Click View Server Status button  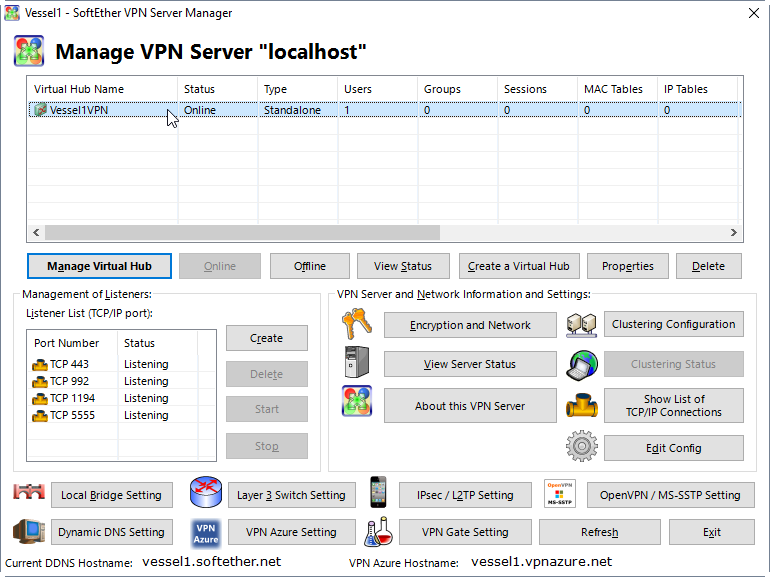[470, 364]
